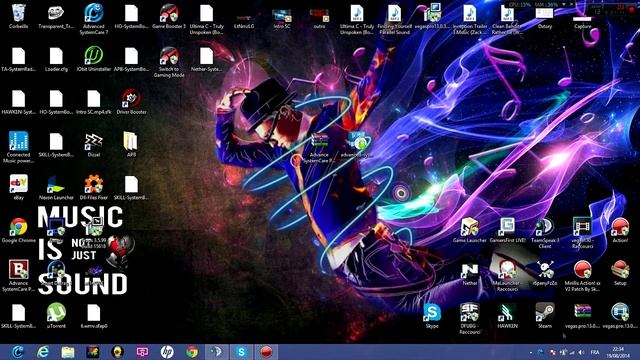Launch the Skype desktop shortcut

point(432,316)
